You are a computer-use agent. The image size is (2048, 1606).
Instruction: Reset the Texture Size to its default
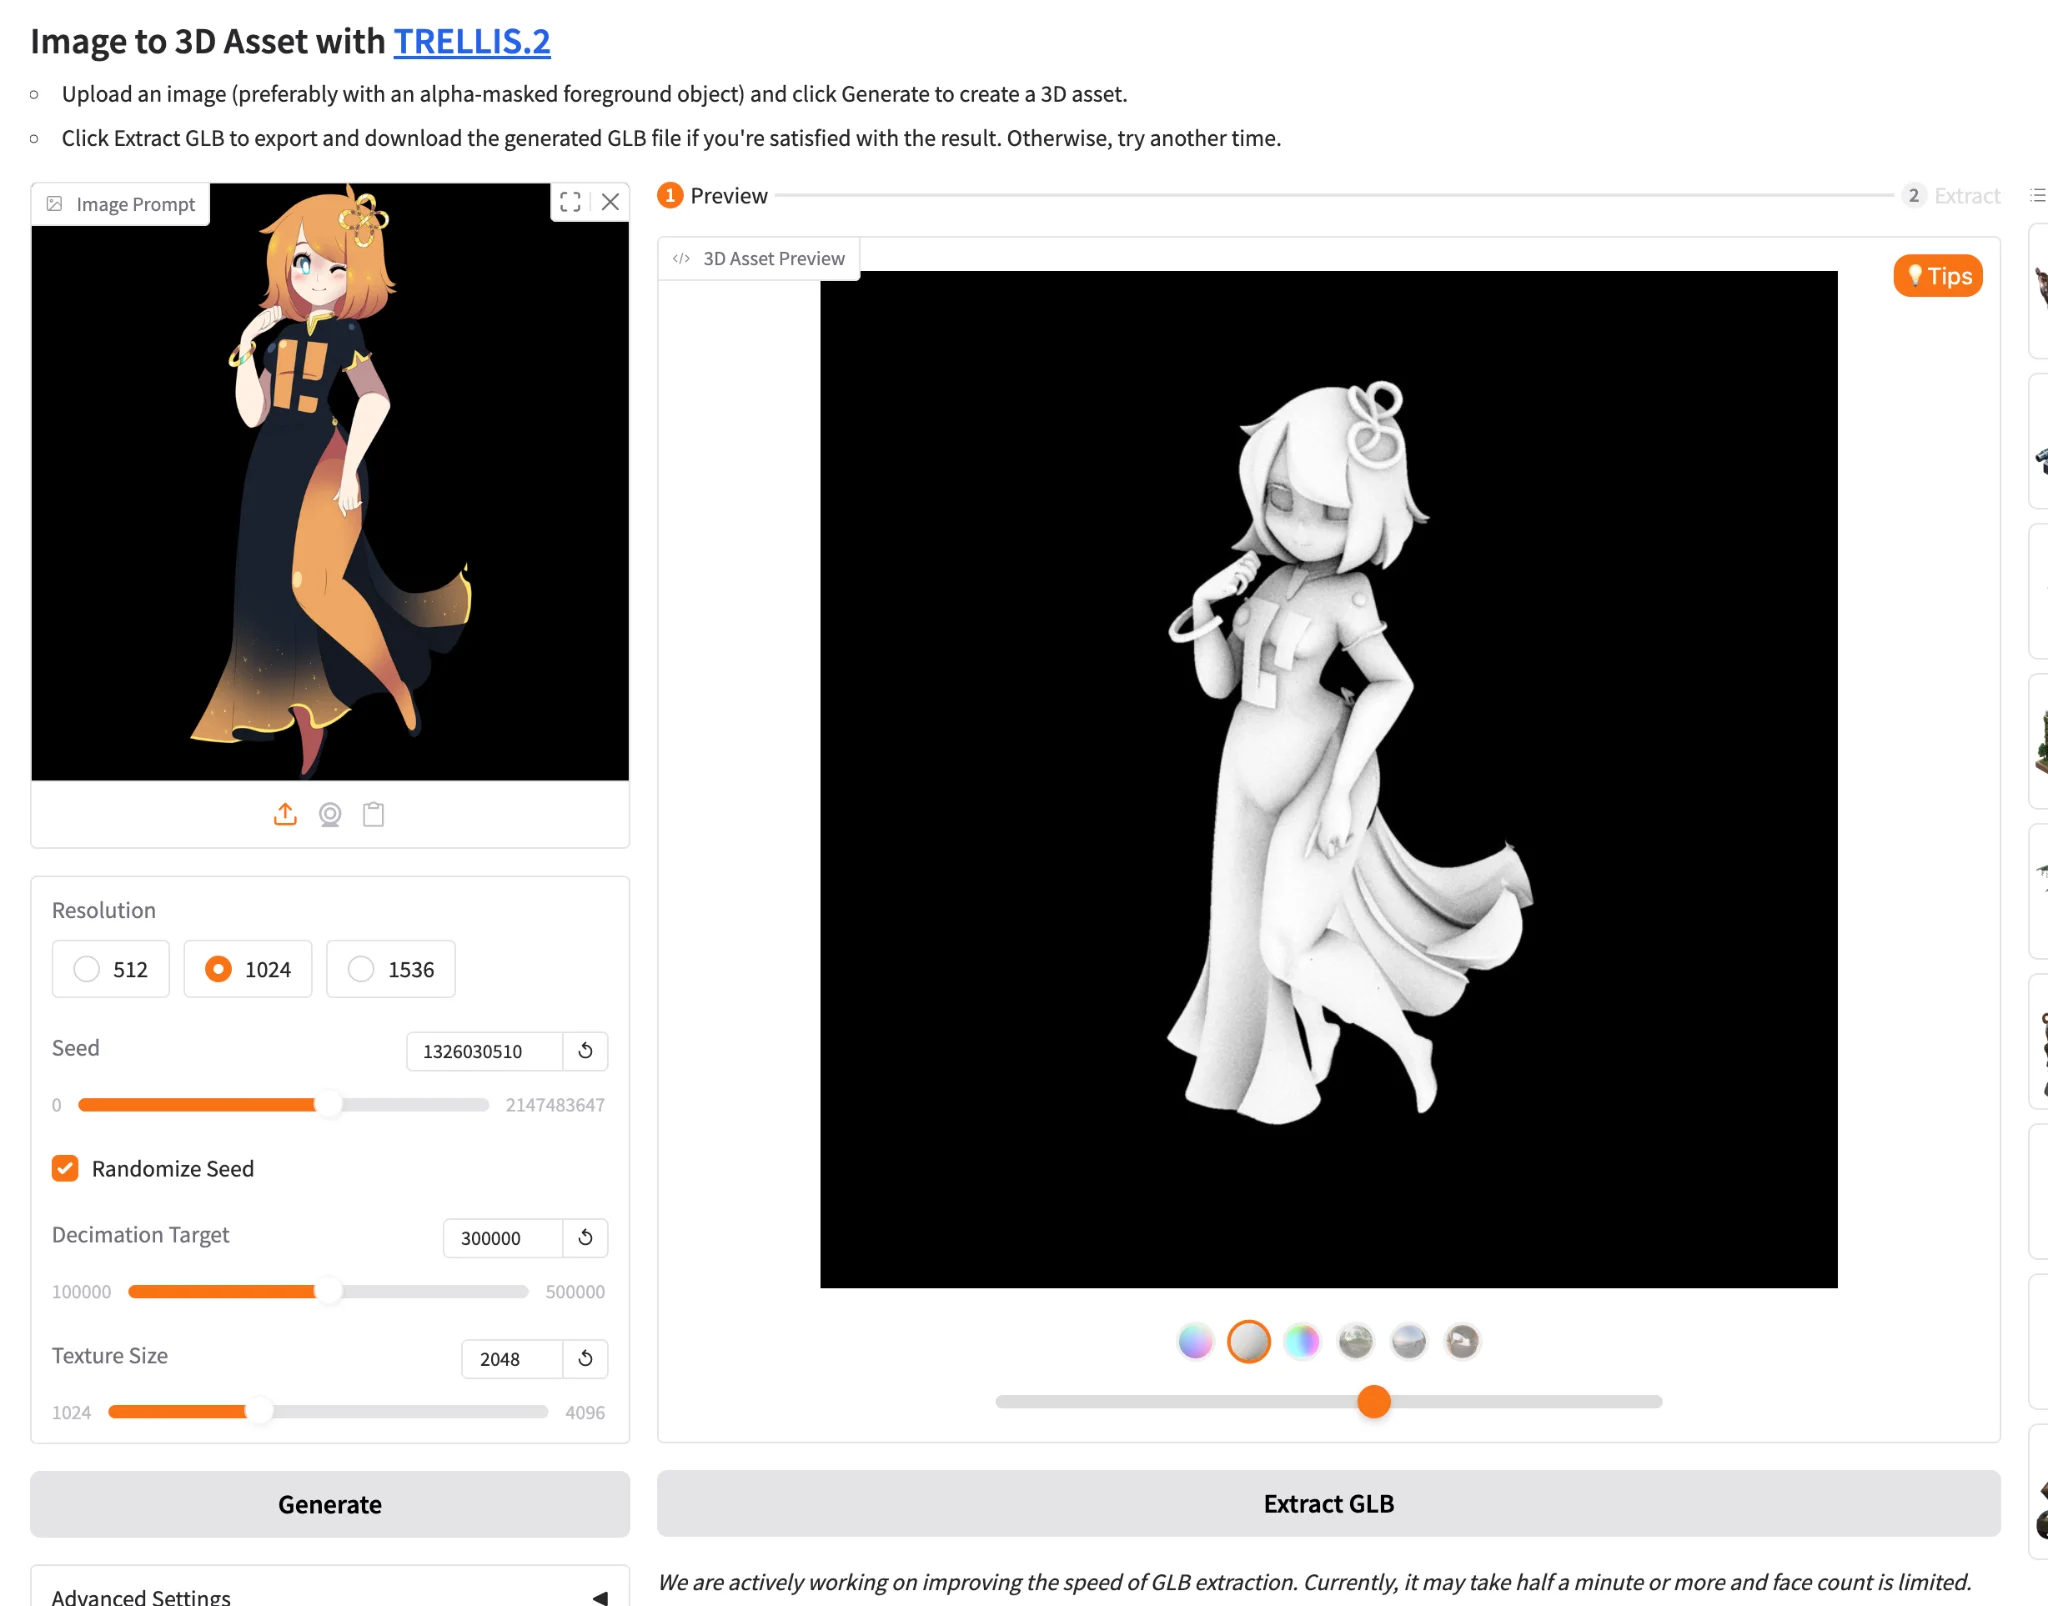point(586,1359)
